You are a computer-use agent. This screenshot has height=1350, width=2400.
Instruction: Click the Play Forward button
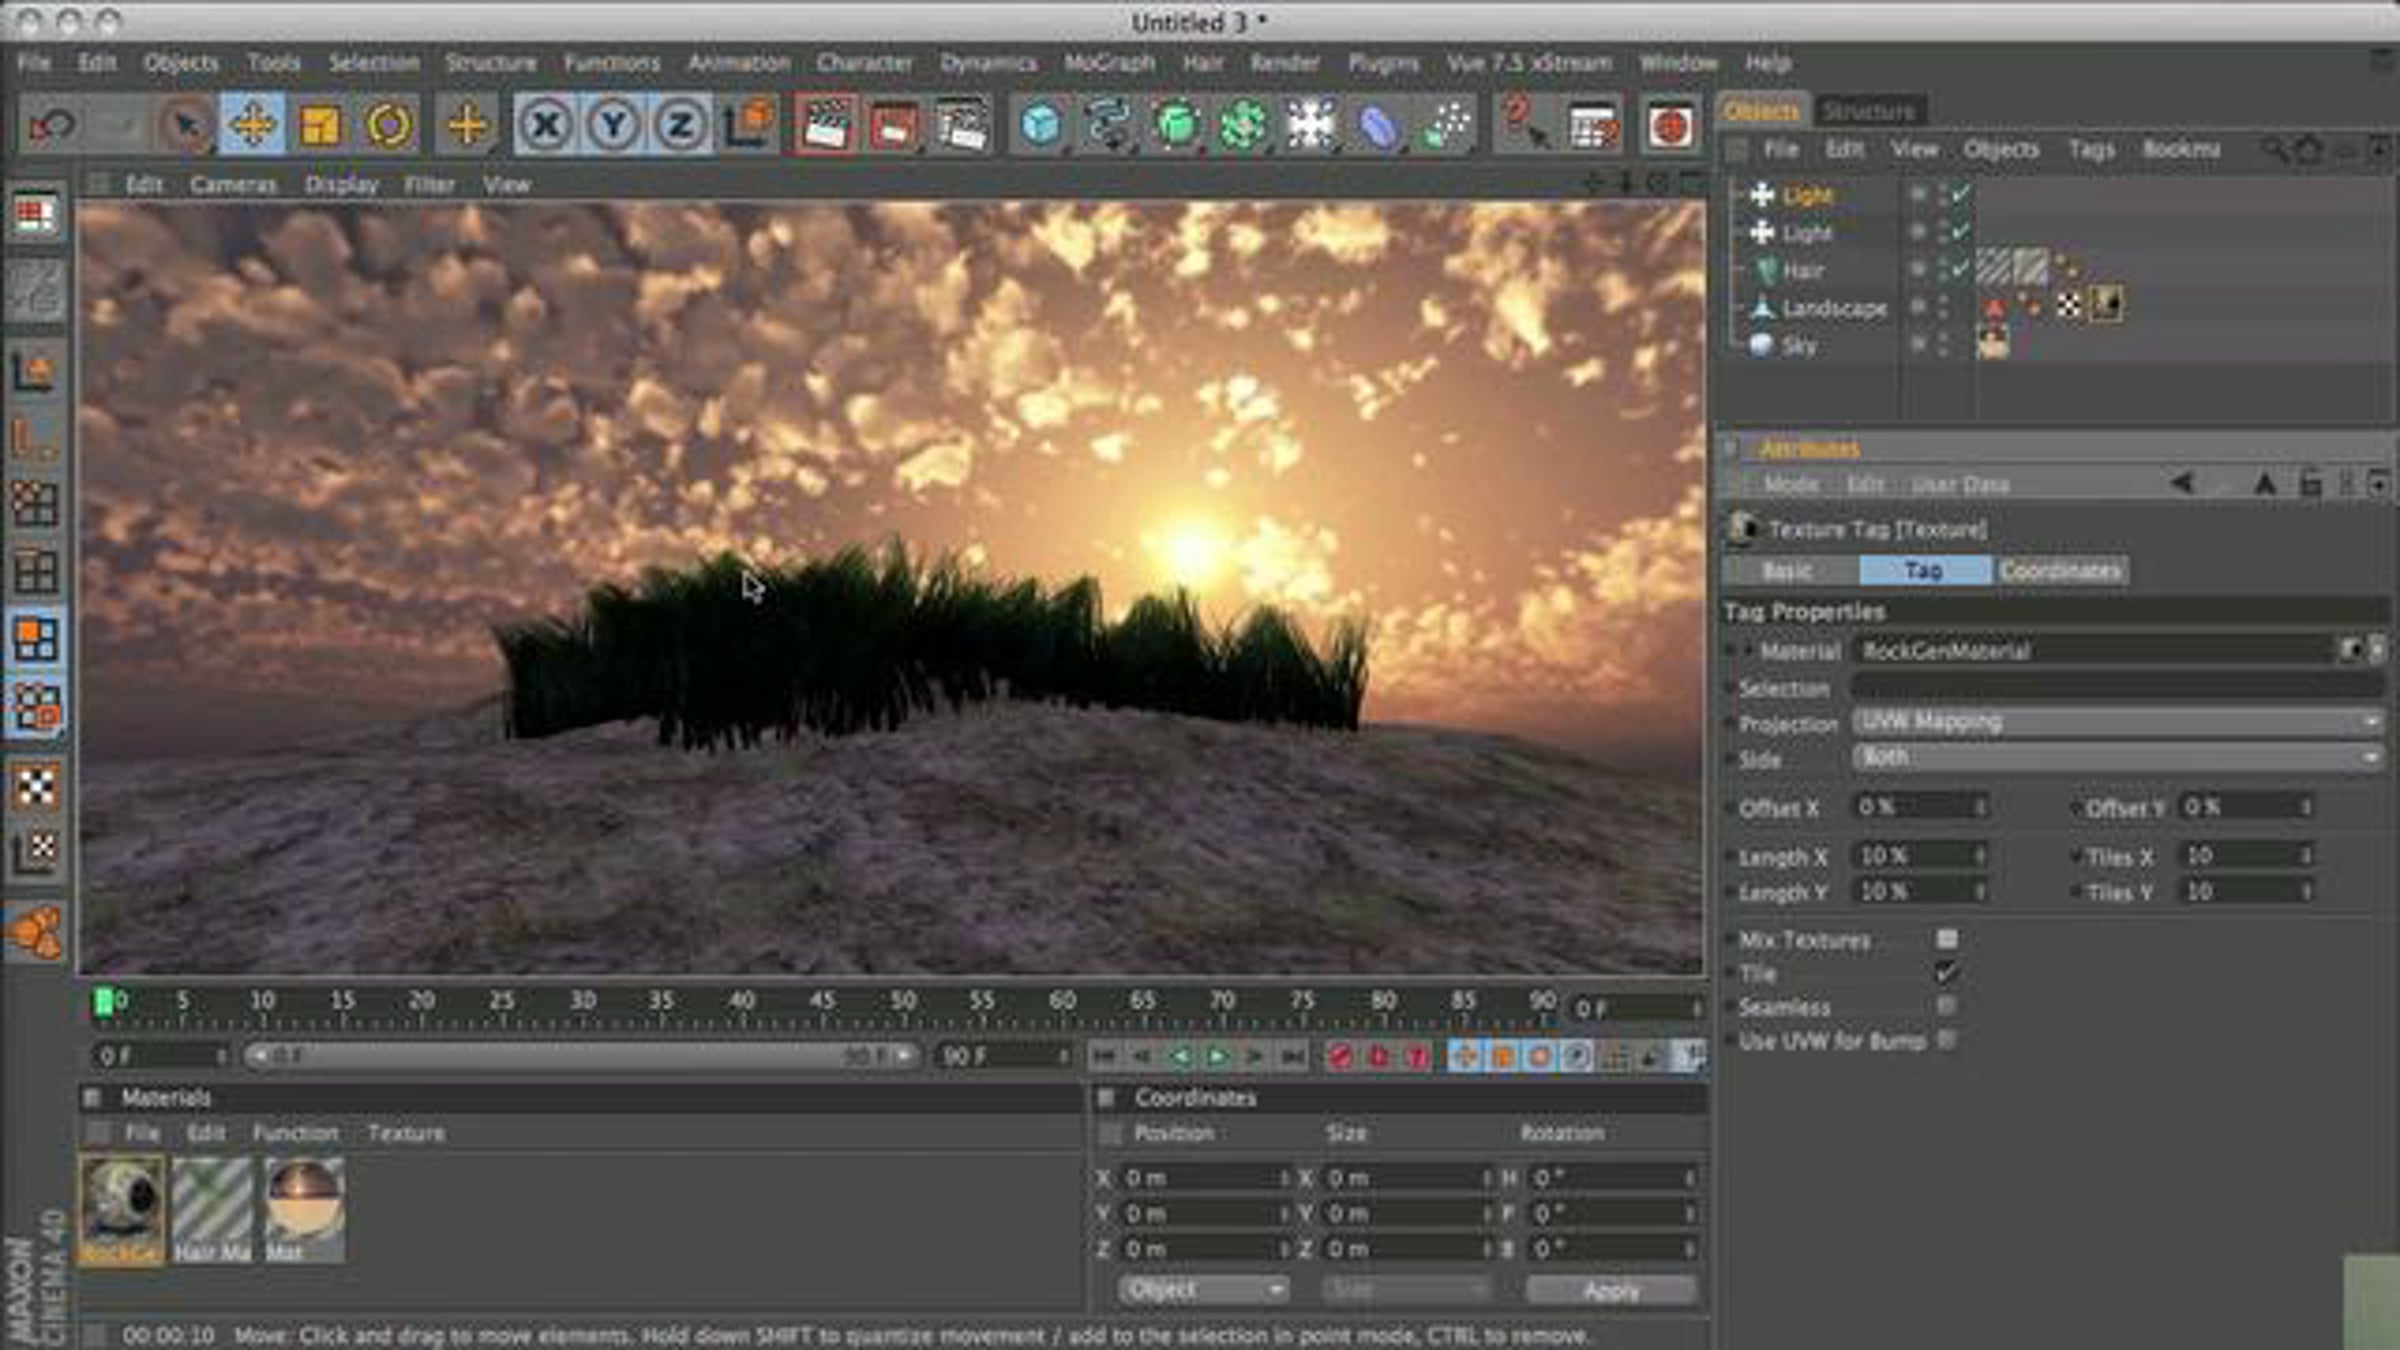[1217, 1056]
